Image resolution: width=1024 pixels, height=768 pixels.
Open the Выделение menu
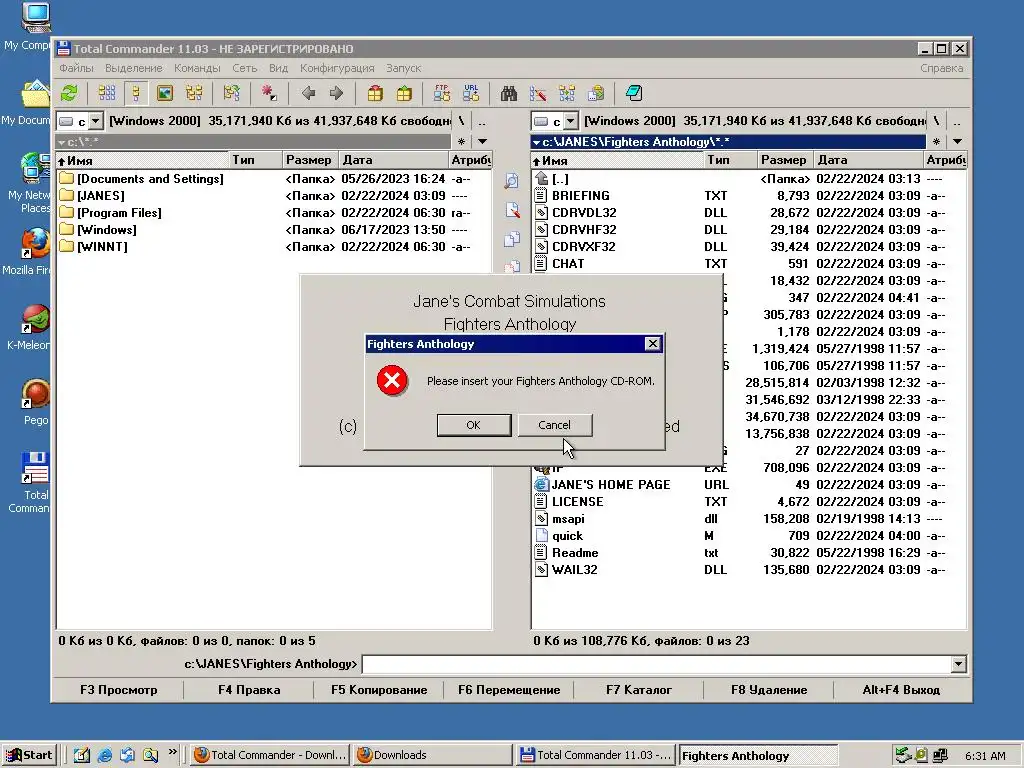point(133,68)
